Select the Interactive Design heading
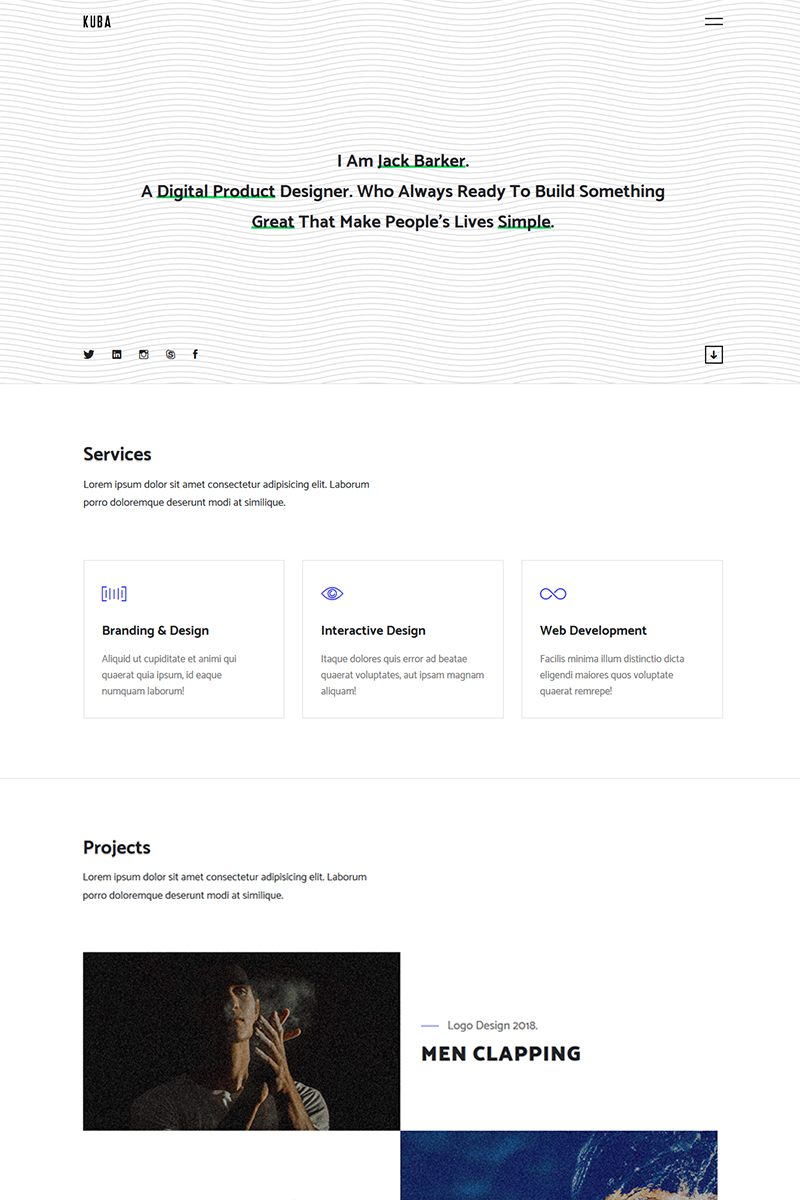Viewport: 800px width, 1200px height. [x=373, y=631]
